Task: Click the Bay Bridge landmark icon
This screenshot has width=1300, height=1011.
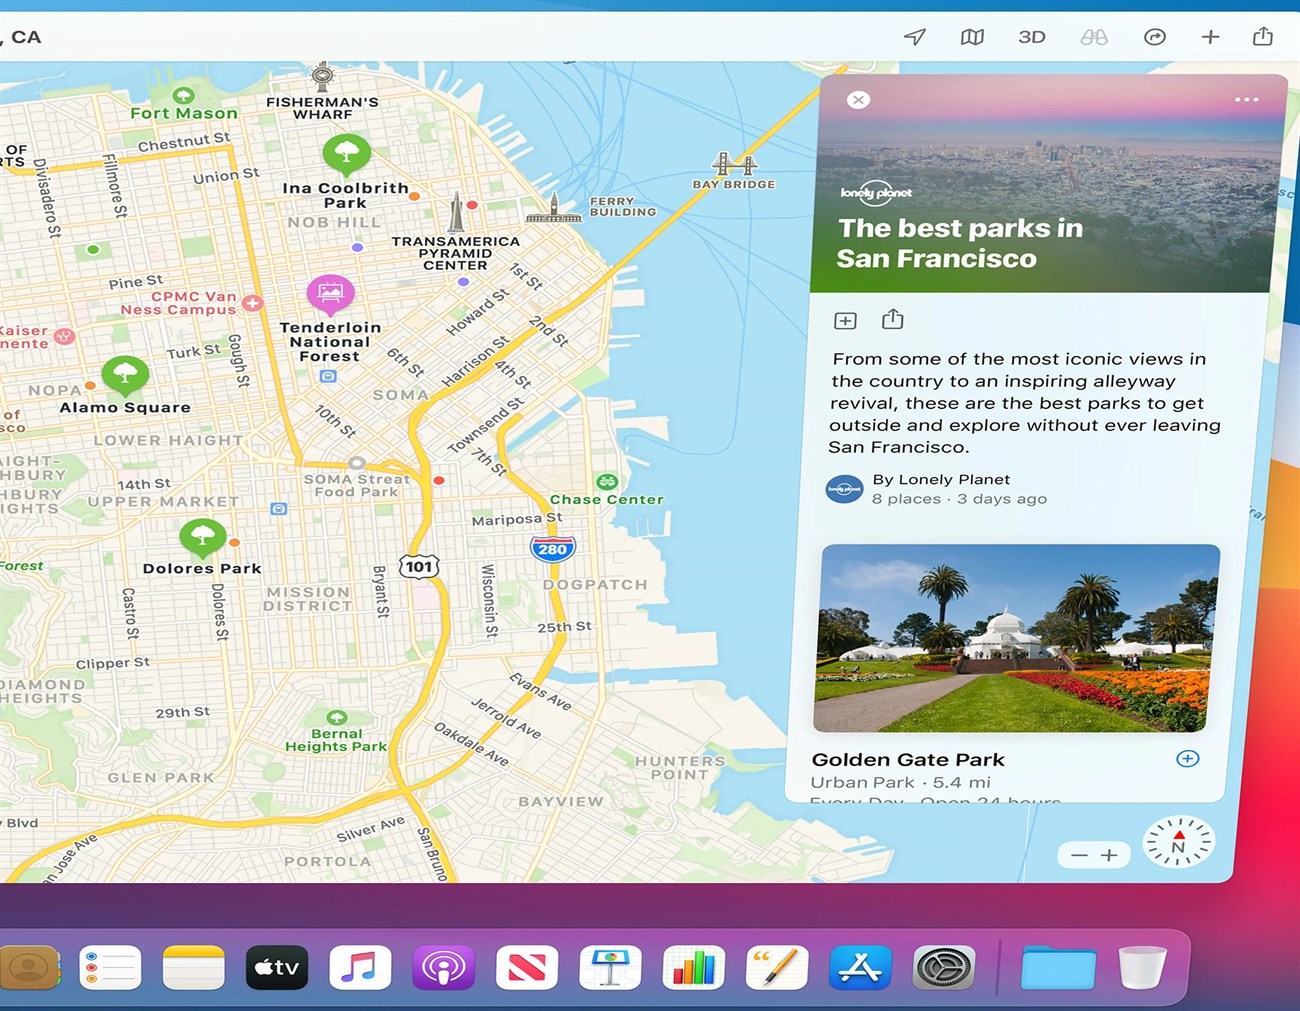Action: (733, 163)
